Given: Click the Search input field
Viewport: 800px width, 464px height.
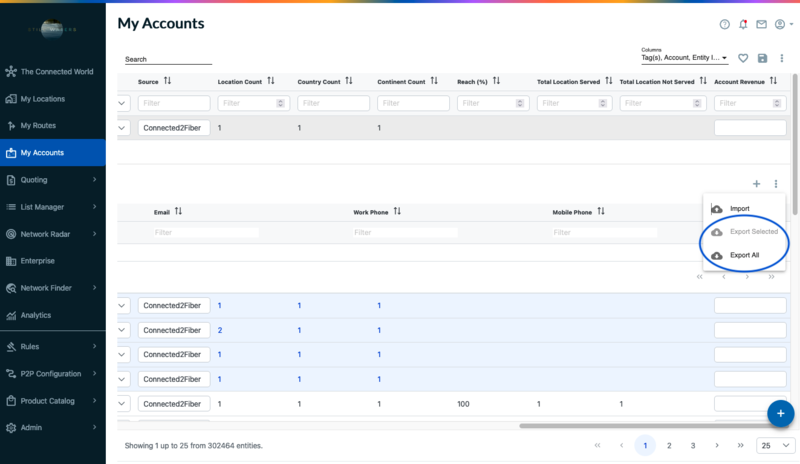Looking at the screenshot, I should point(168,60).
